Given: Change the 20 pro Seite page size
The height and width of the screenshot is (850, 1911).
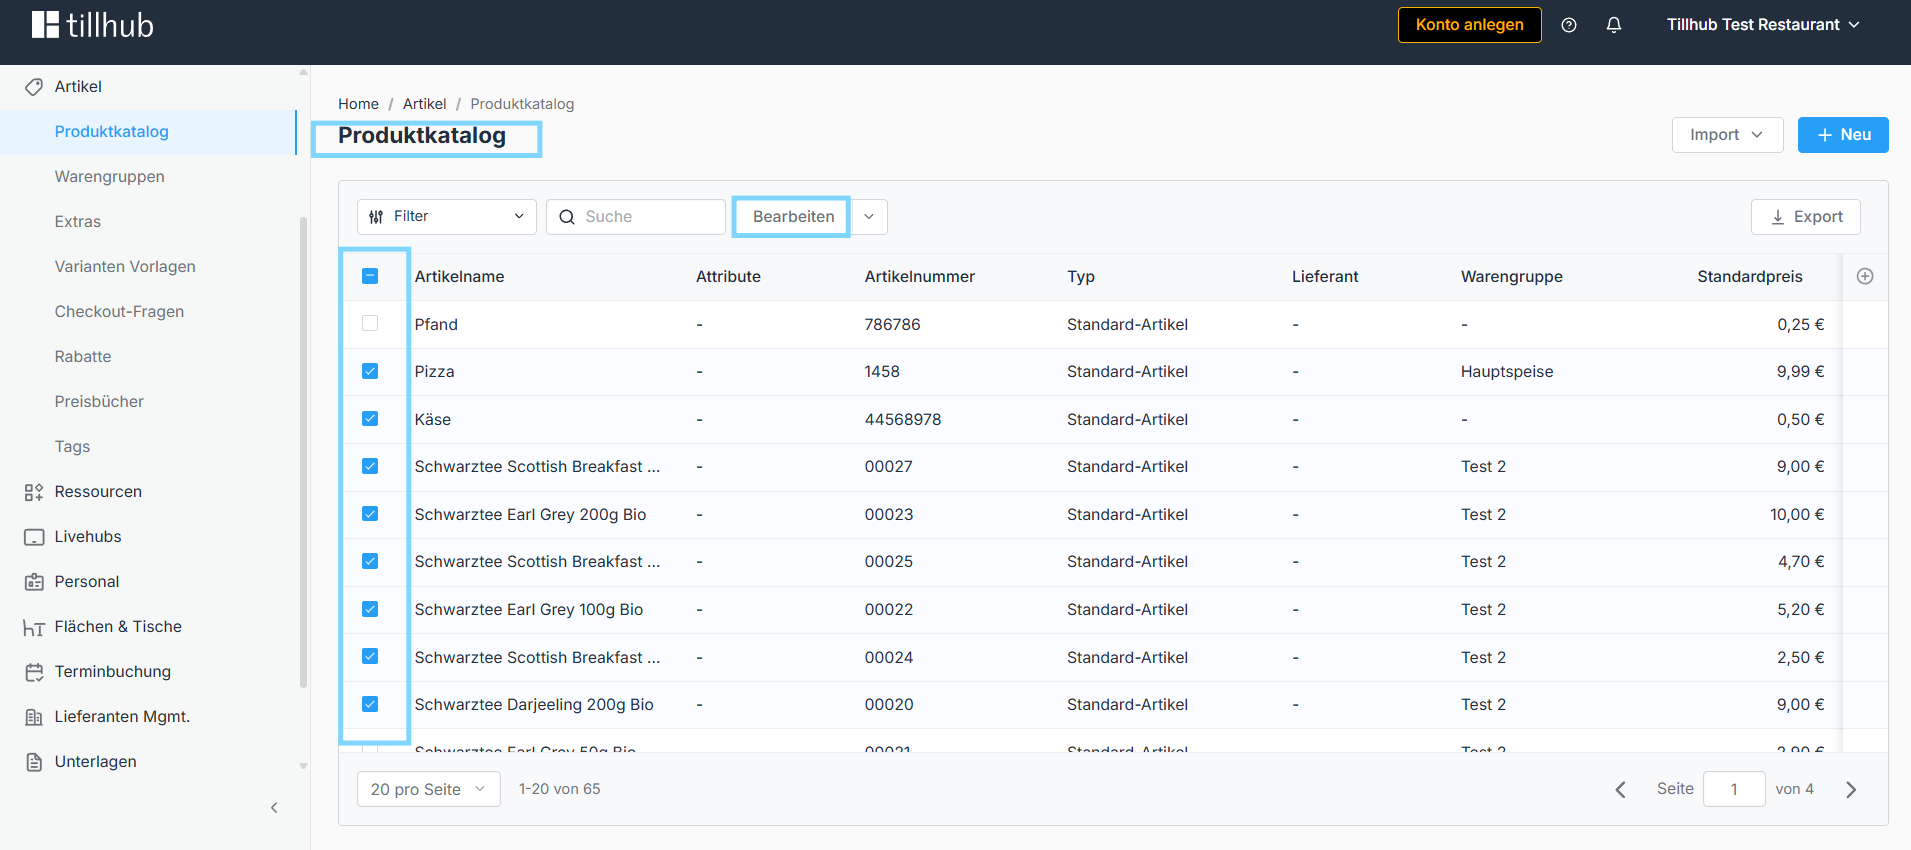Looking at the screenshot, I should click(x=428, y=790).
